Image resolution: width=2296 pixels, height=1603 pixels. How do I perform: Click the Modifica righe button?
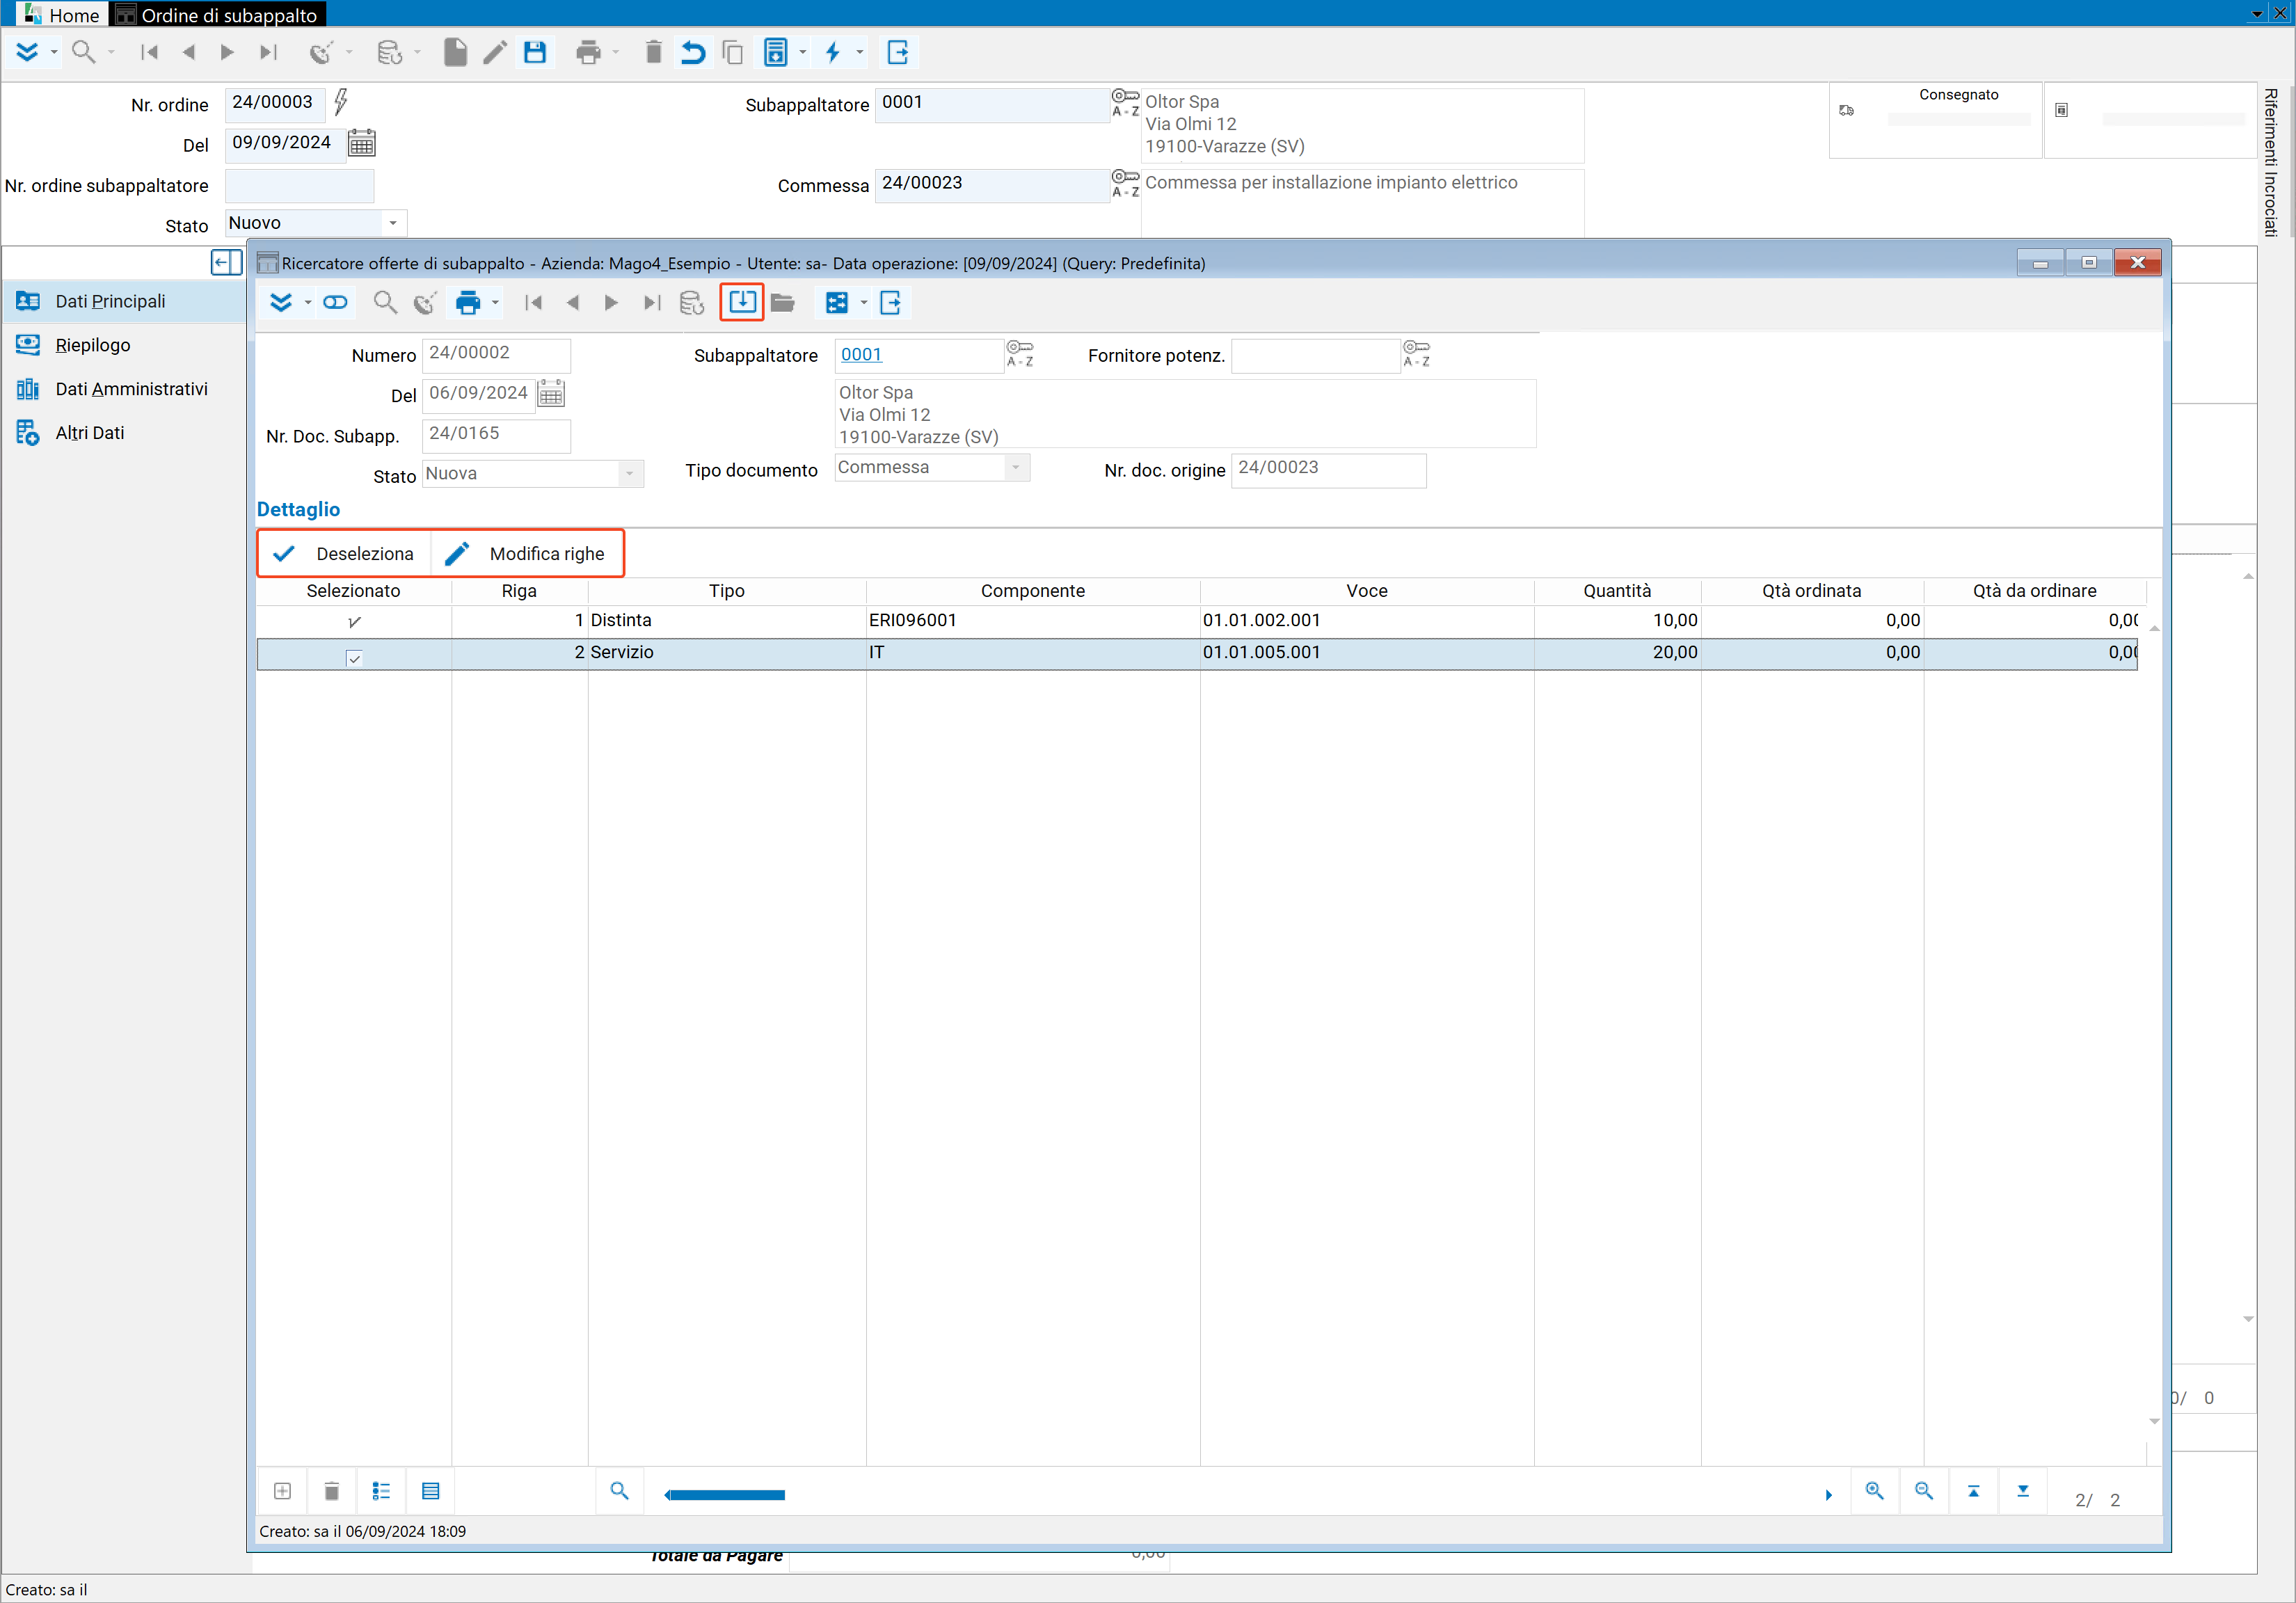click(x=527, y=554)
